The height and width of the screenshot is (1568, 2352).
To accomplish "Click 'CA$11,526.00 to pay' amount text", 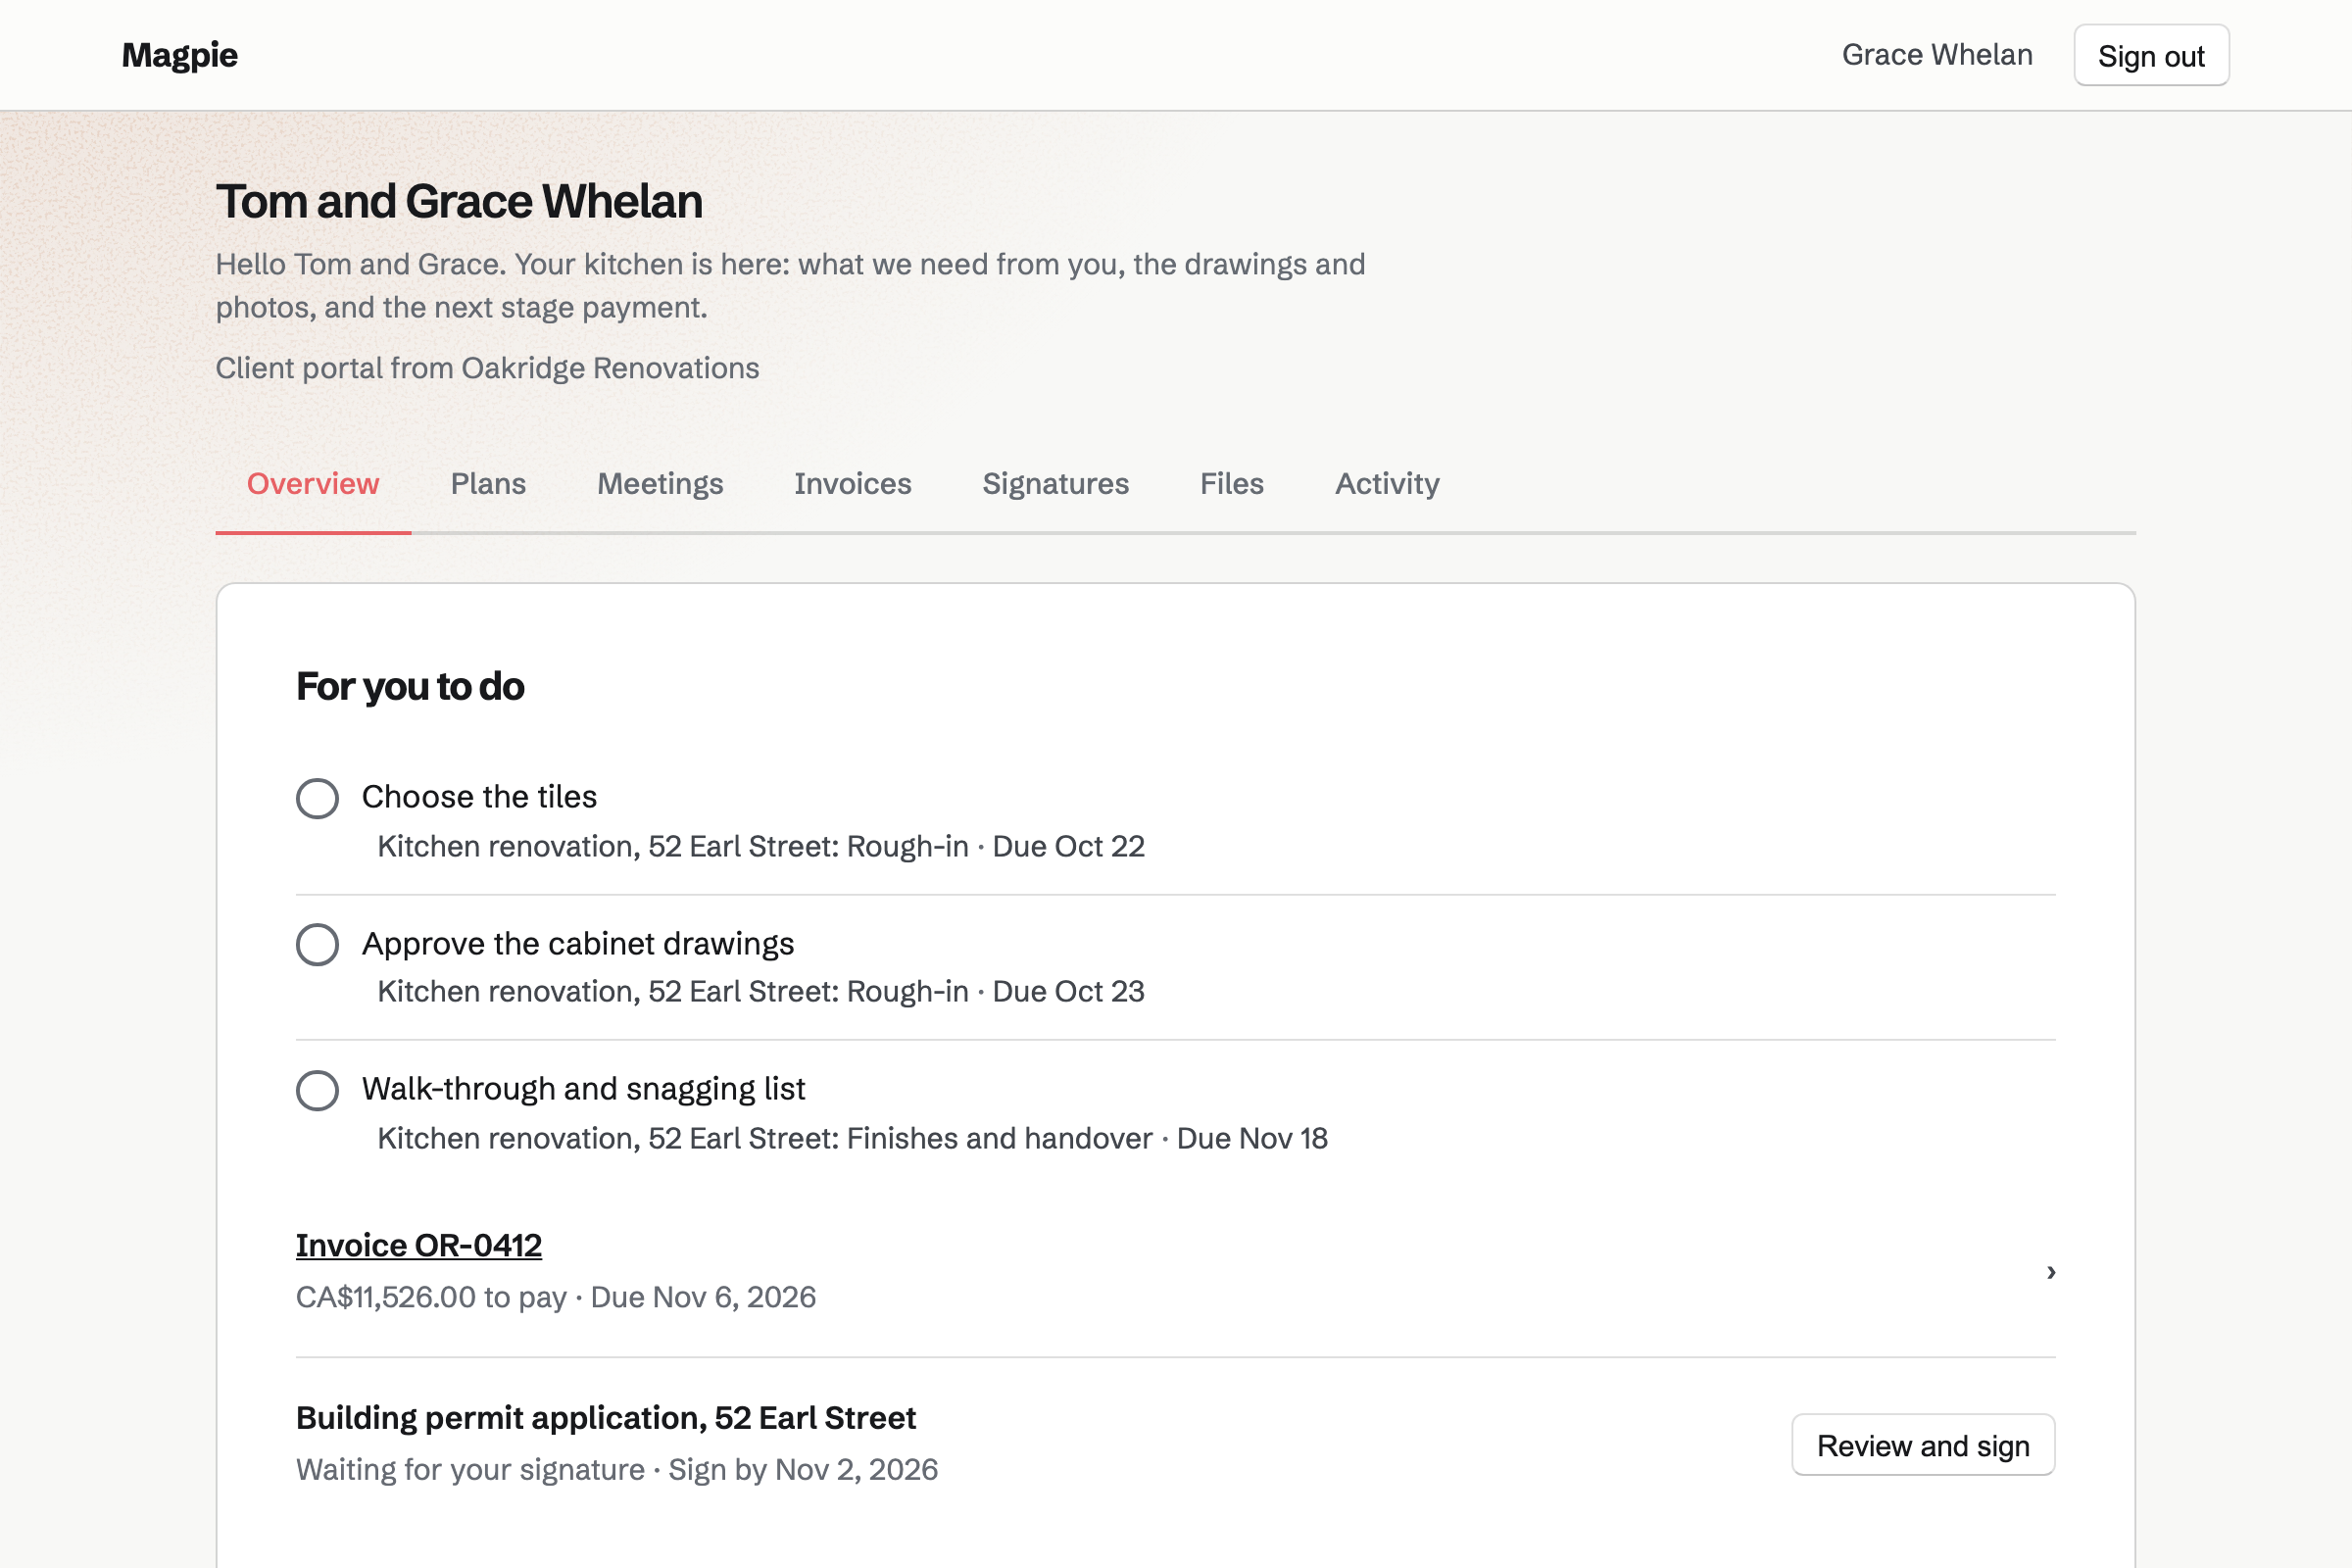I will click(431, 1297).
